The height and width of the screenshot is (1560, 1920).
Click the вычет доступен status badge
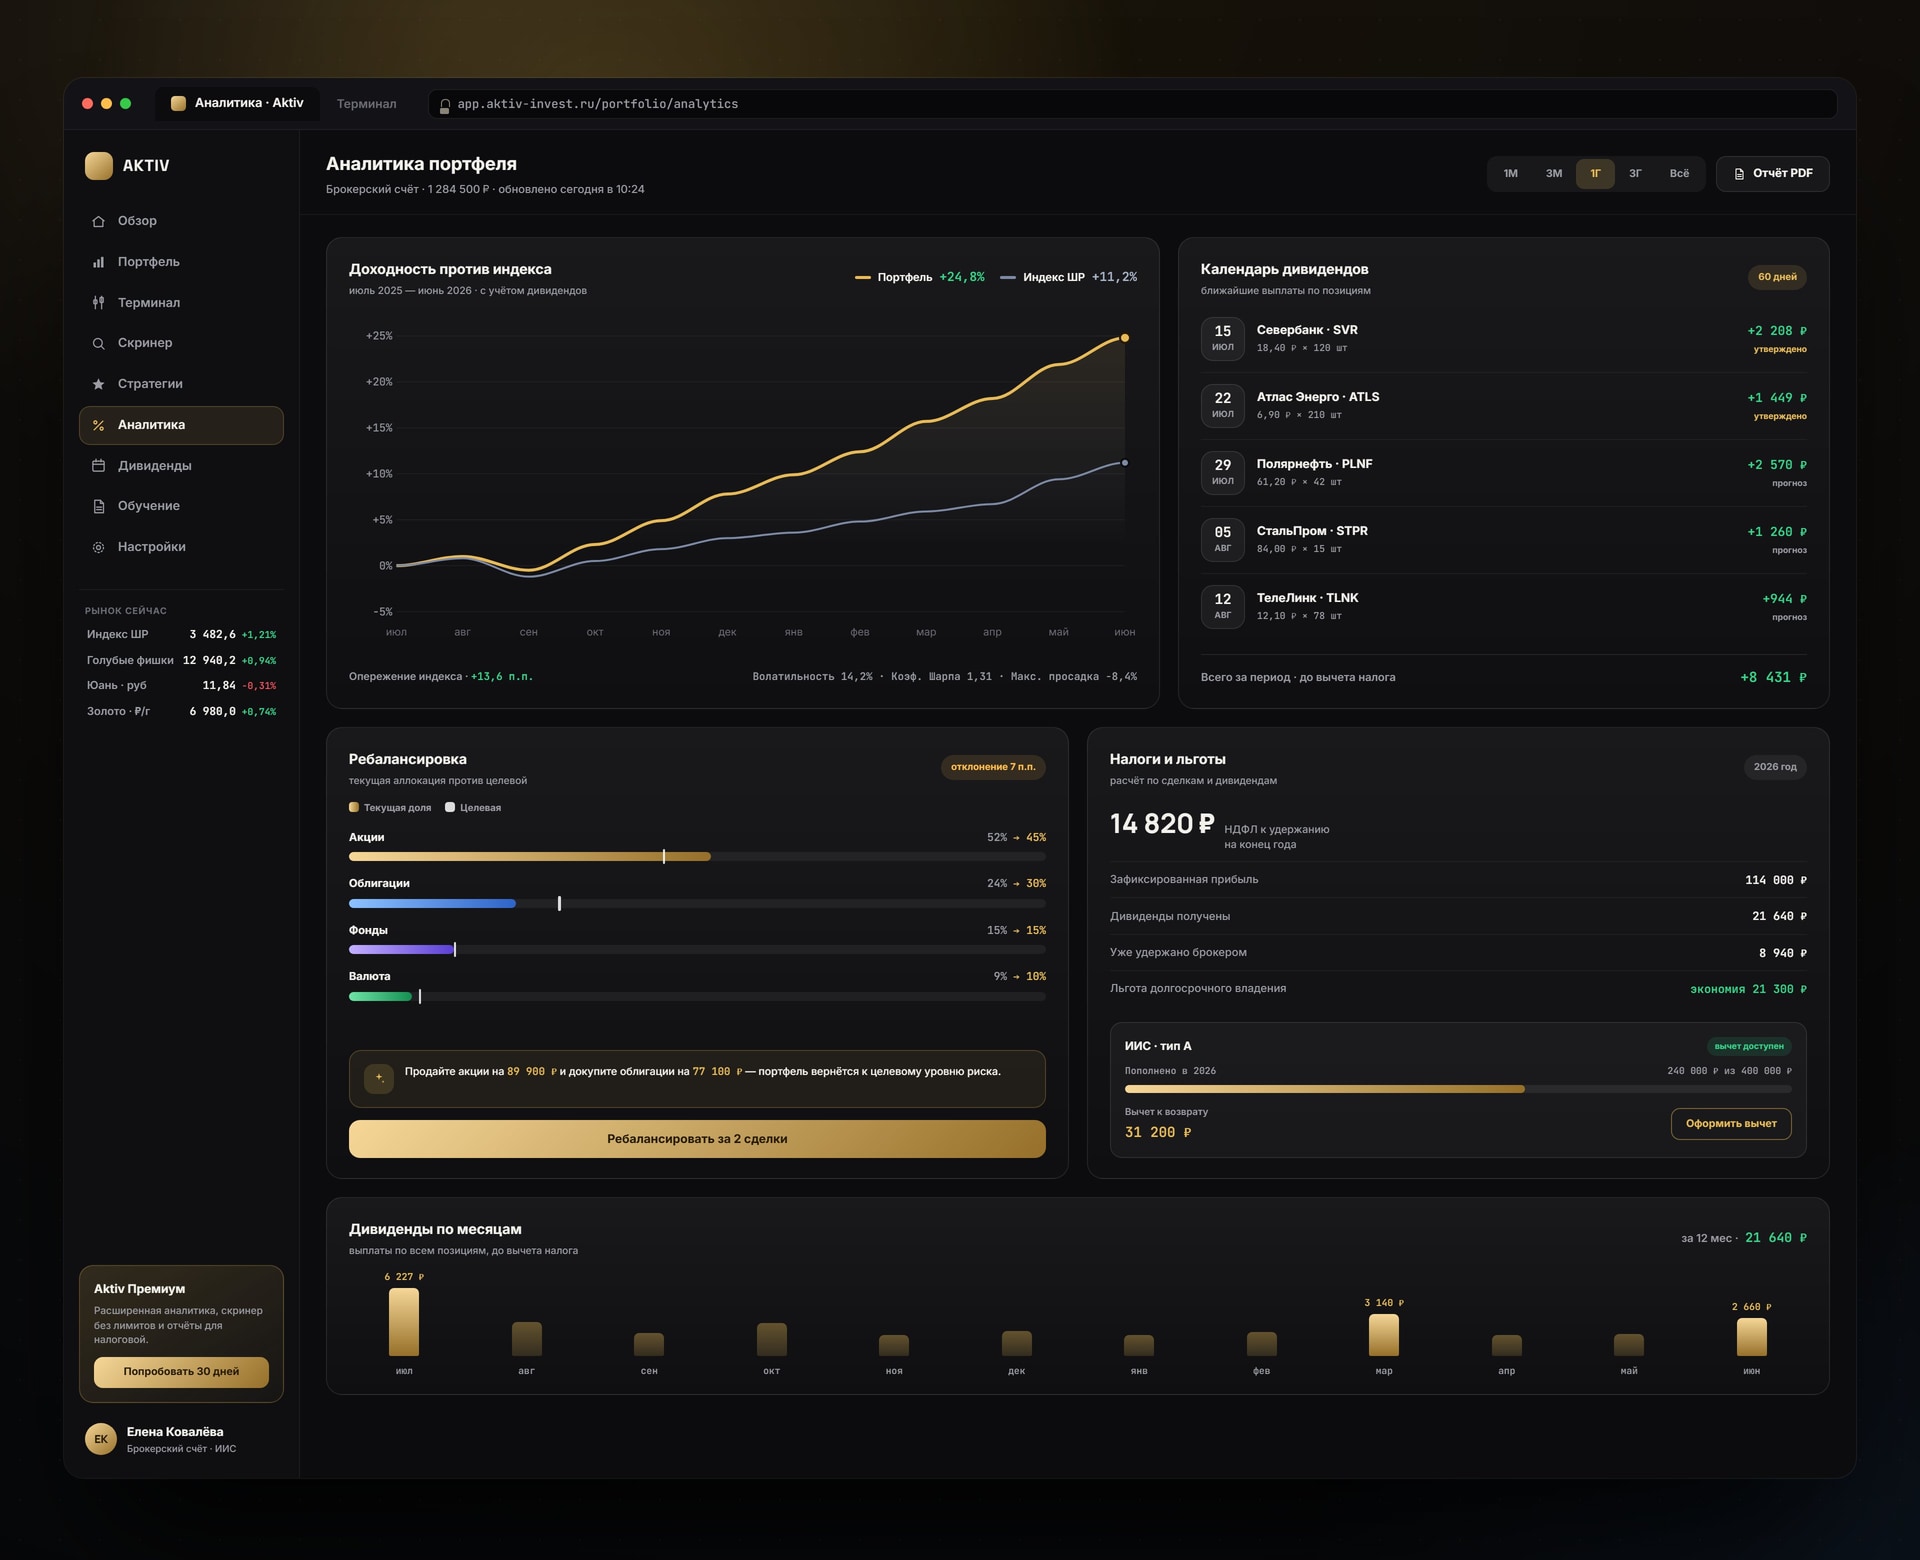click(x=1749, y=1046)
